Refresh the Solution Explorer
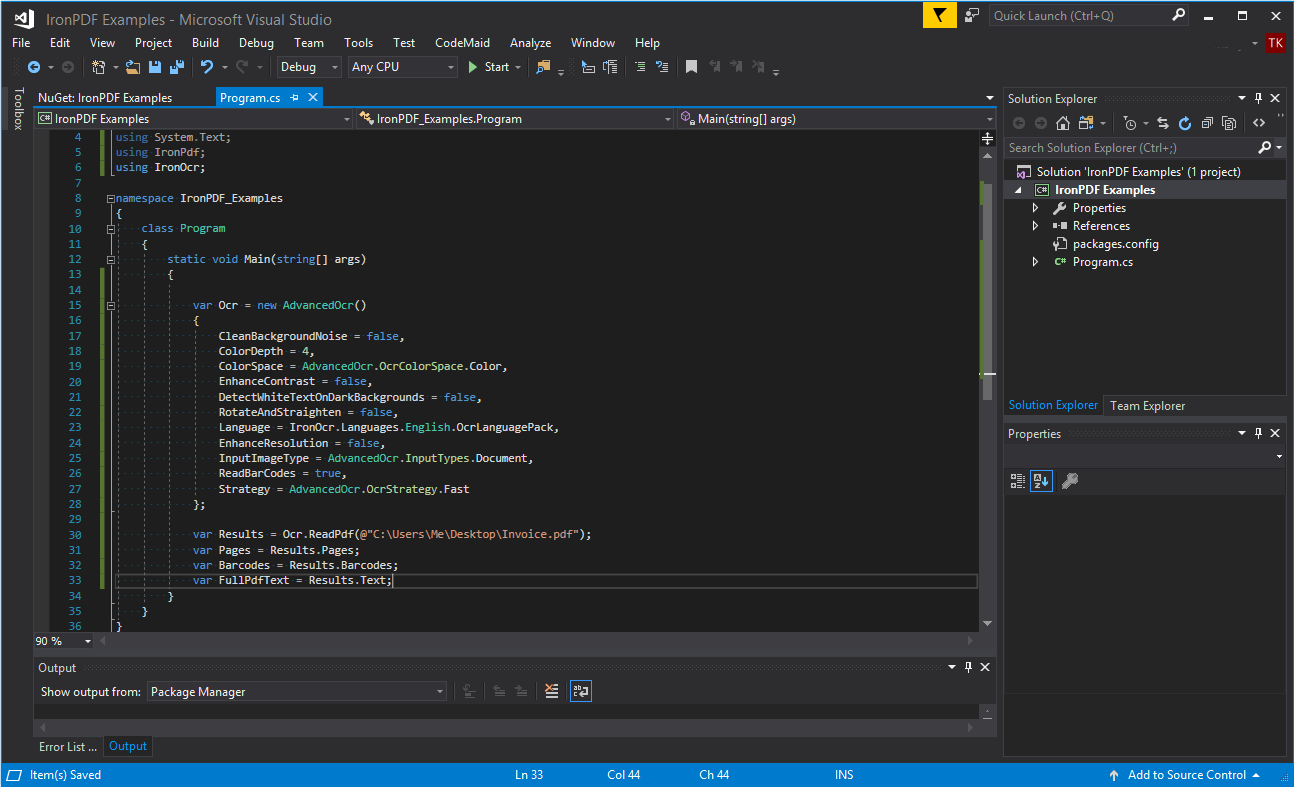 [x=1185, y=123]
